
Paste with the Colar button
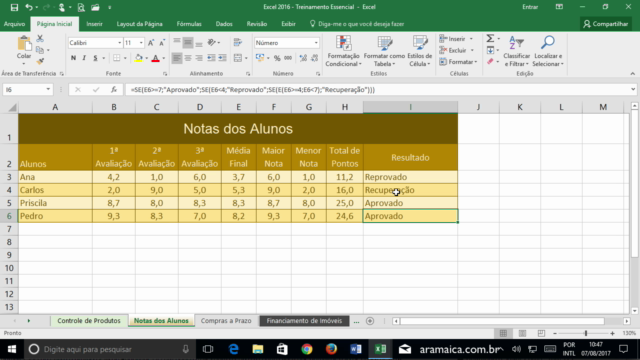tap(24, 50)
